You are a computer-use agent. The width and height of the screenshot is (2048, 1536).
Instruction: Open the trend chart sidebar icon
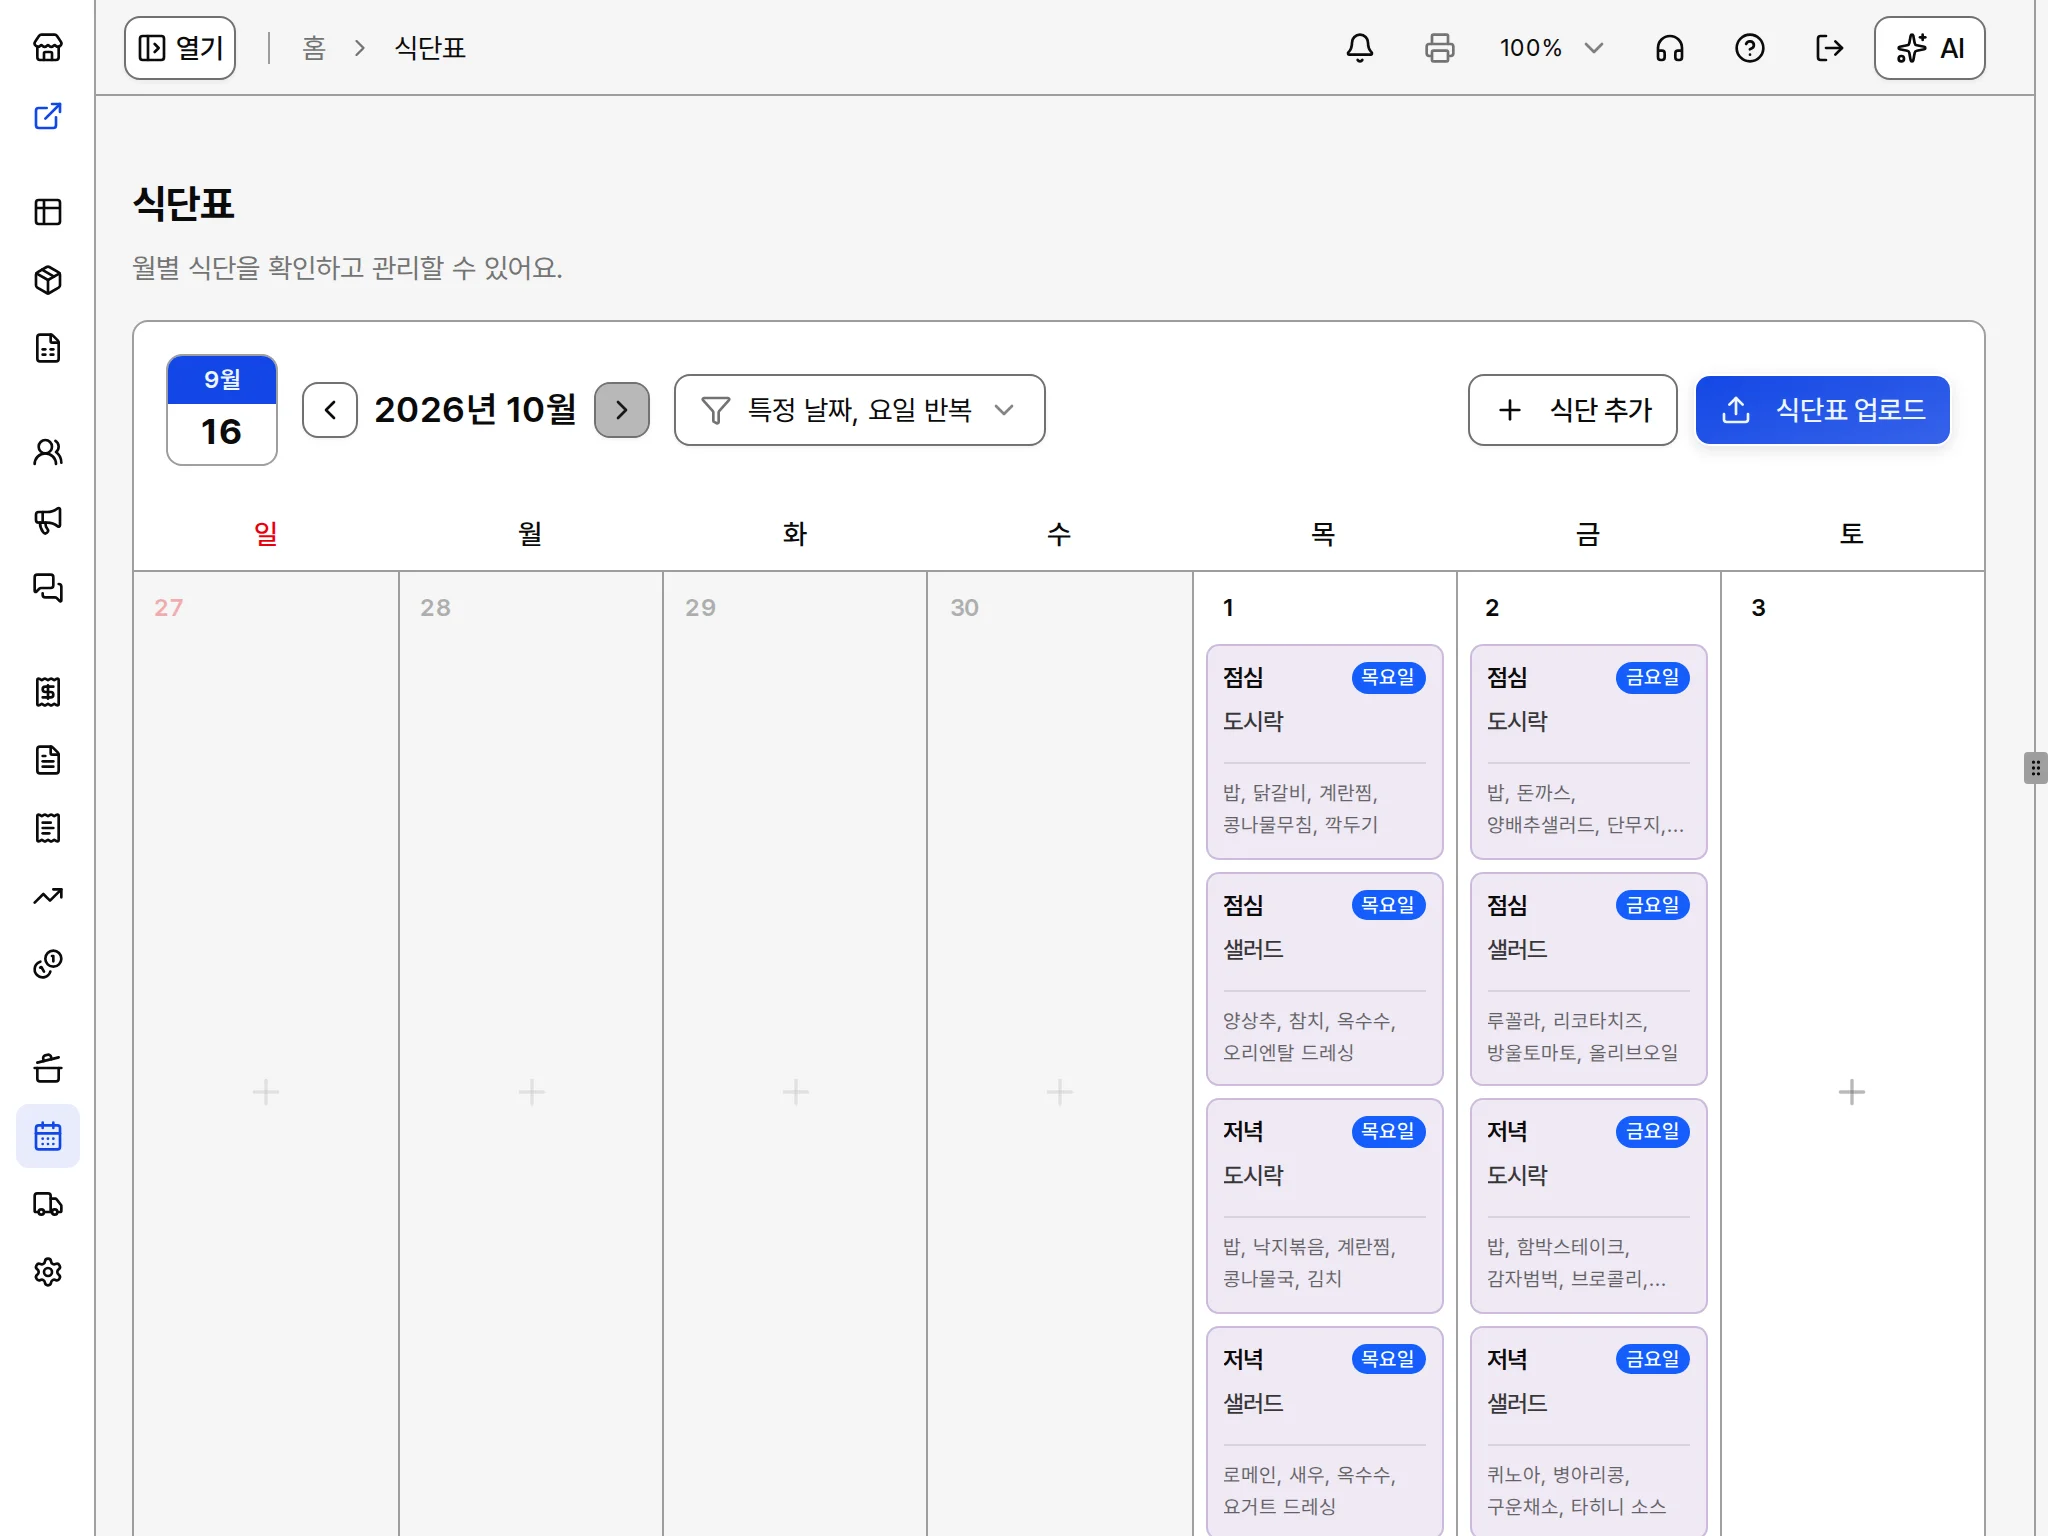pos(48,896)
